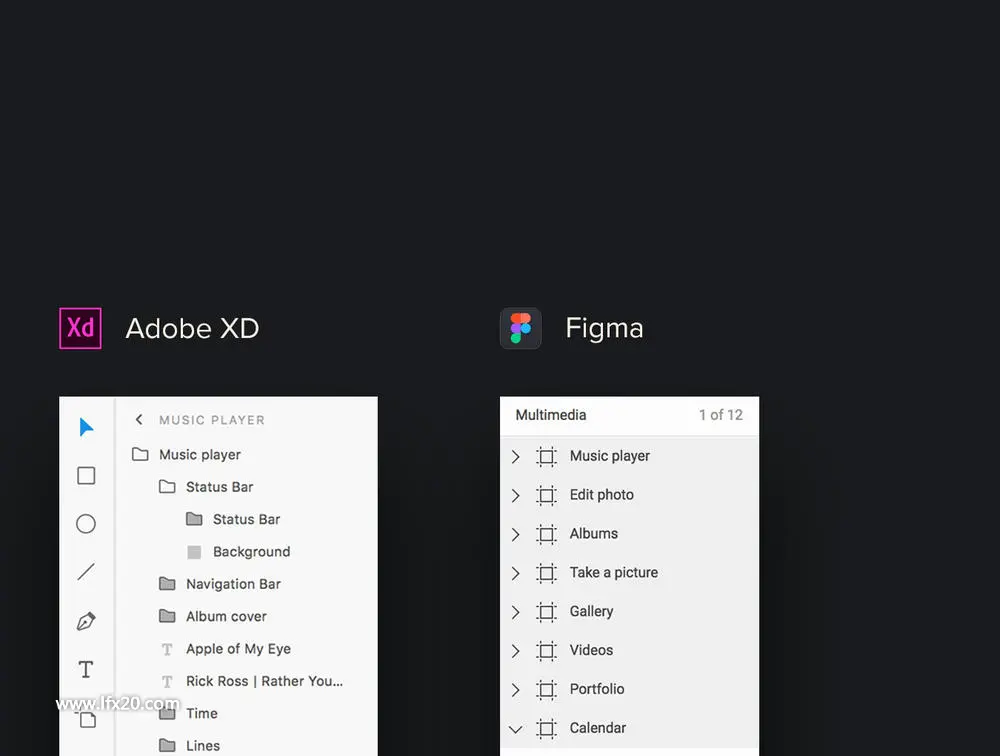Select the Calendar label in Figma layers
This screenshot has height=756, width=1000.
pyautogui.click(x=598, y=728)
